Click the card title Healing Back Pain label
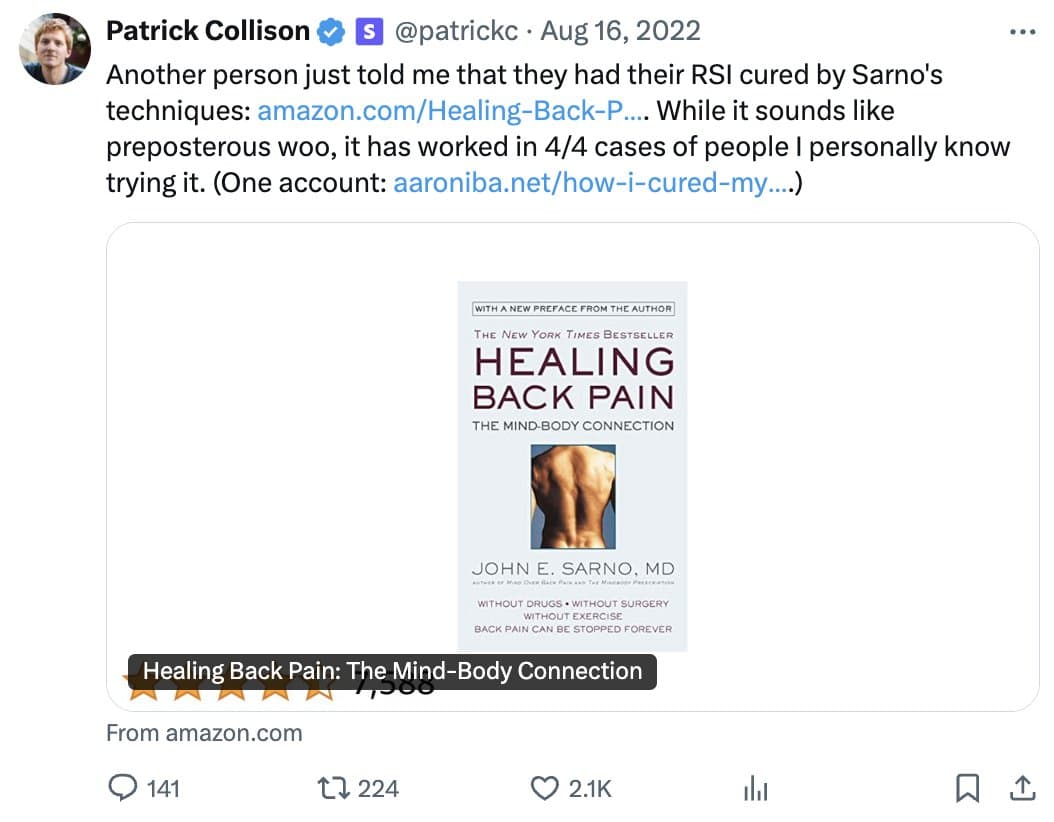This screenshot has height=822, width=1054. (x=392, y=671)
